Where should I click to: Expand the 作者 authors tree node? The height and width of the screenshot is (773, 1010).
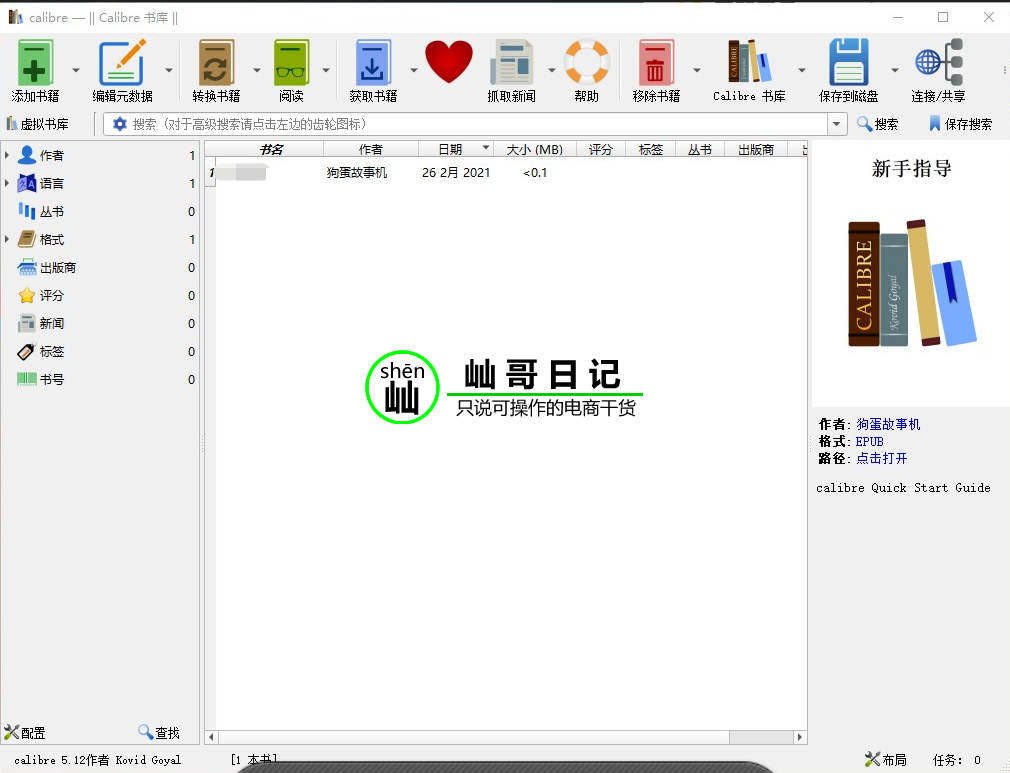click(7, 155)
